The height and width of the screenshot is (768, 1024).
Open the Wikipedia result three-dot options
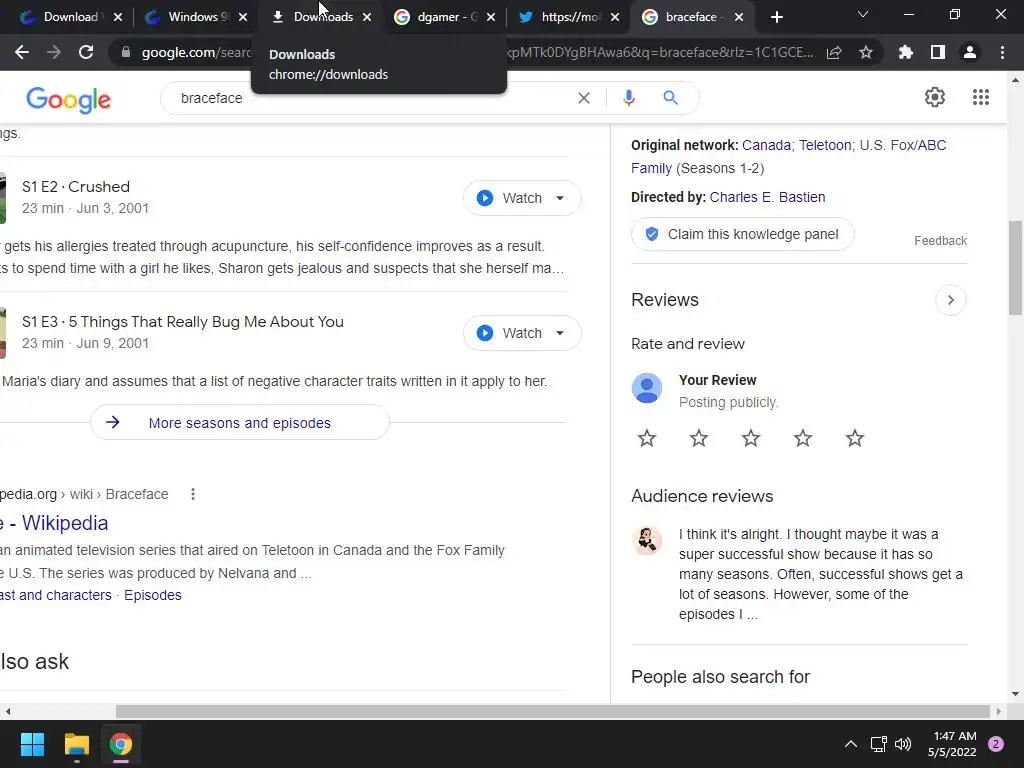point(193,494)
